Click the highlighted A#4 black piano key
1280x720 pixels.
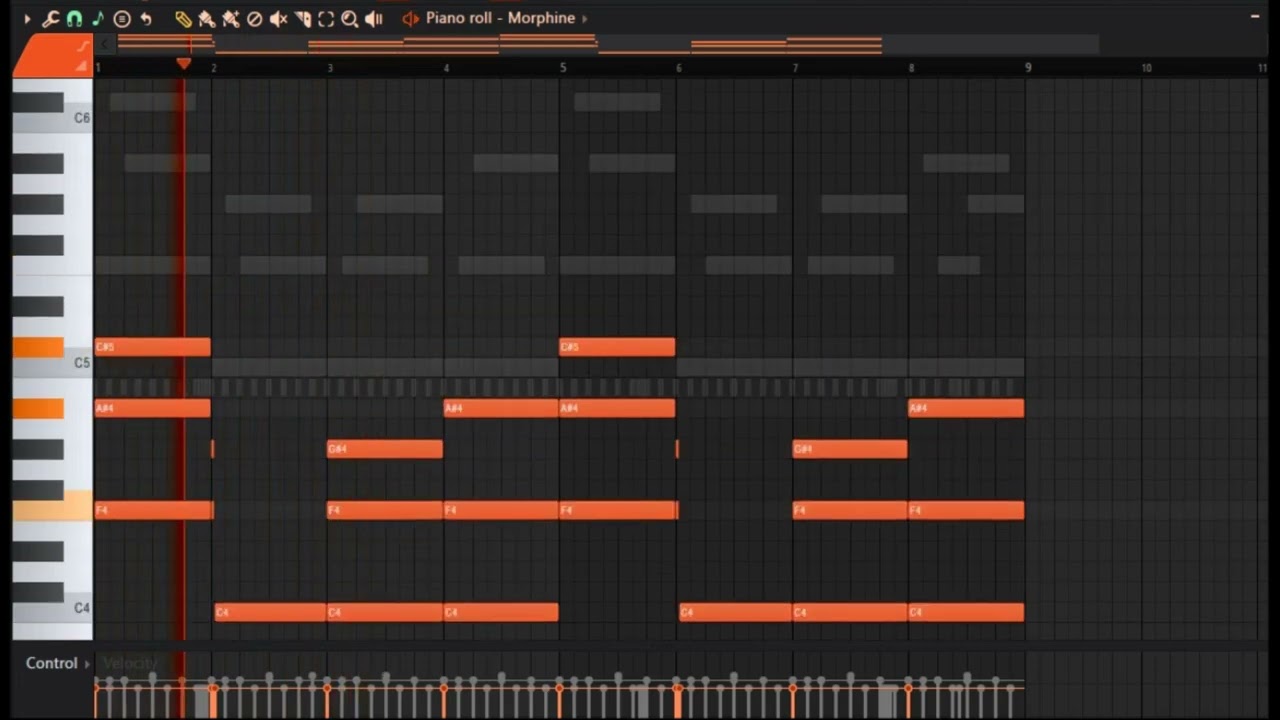[38, 408]
